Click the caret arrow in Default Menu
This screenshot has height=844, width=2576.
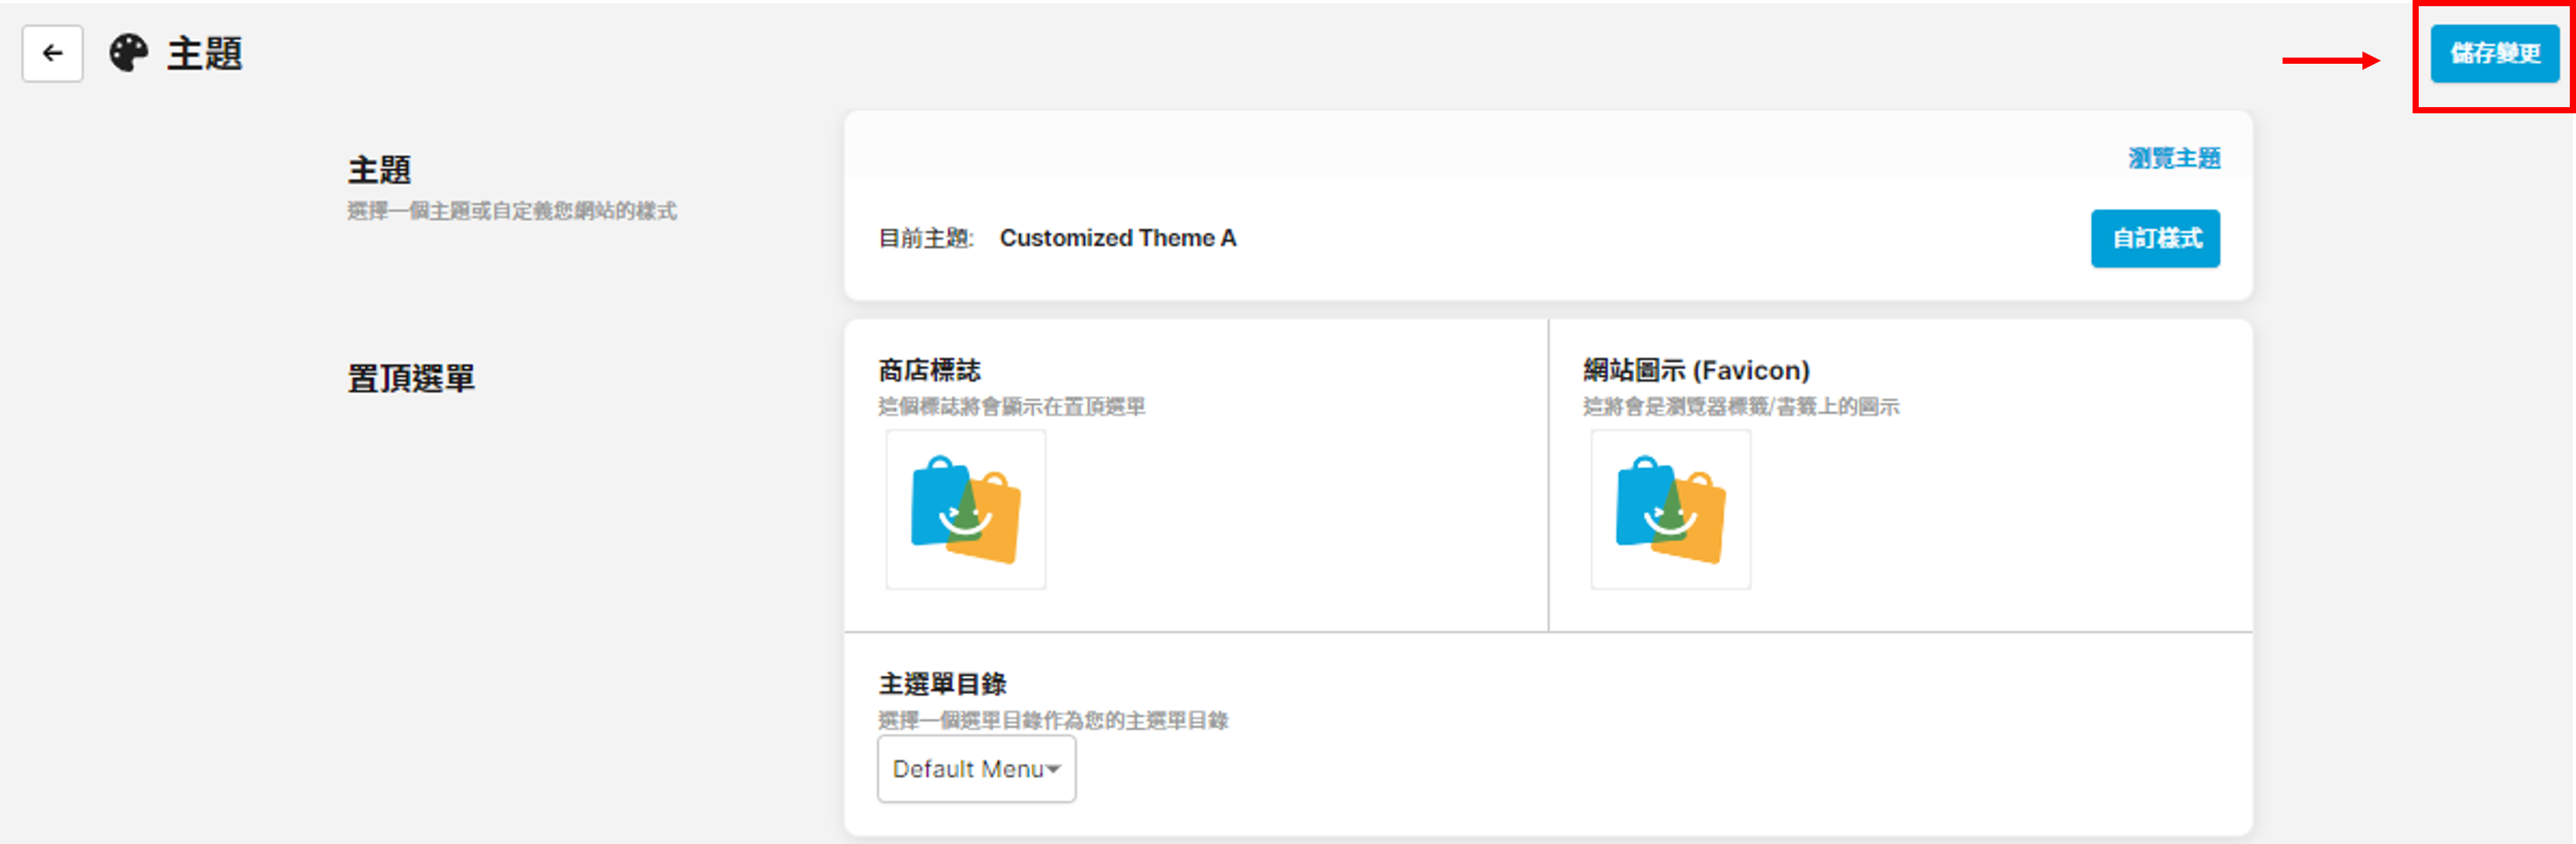1053,769
